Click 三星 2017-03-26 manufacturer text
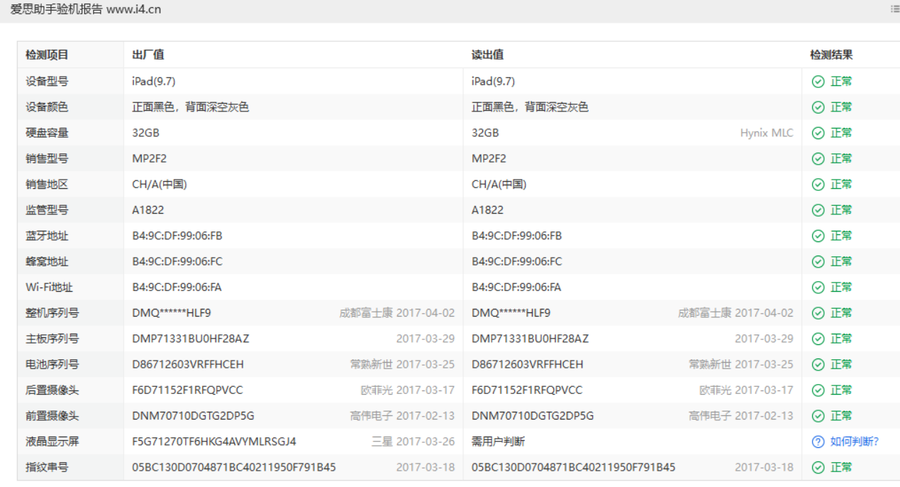900x487 pixels. pyautogui.click(x=413, y=442)
